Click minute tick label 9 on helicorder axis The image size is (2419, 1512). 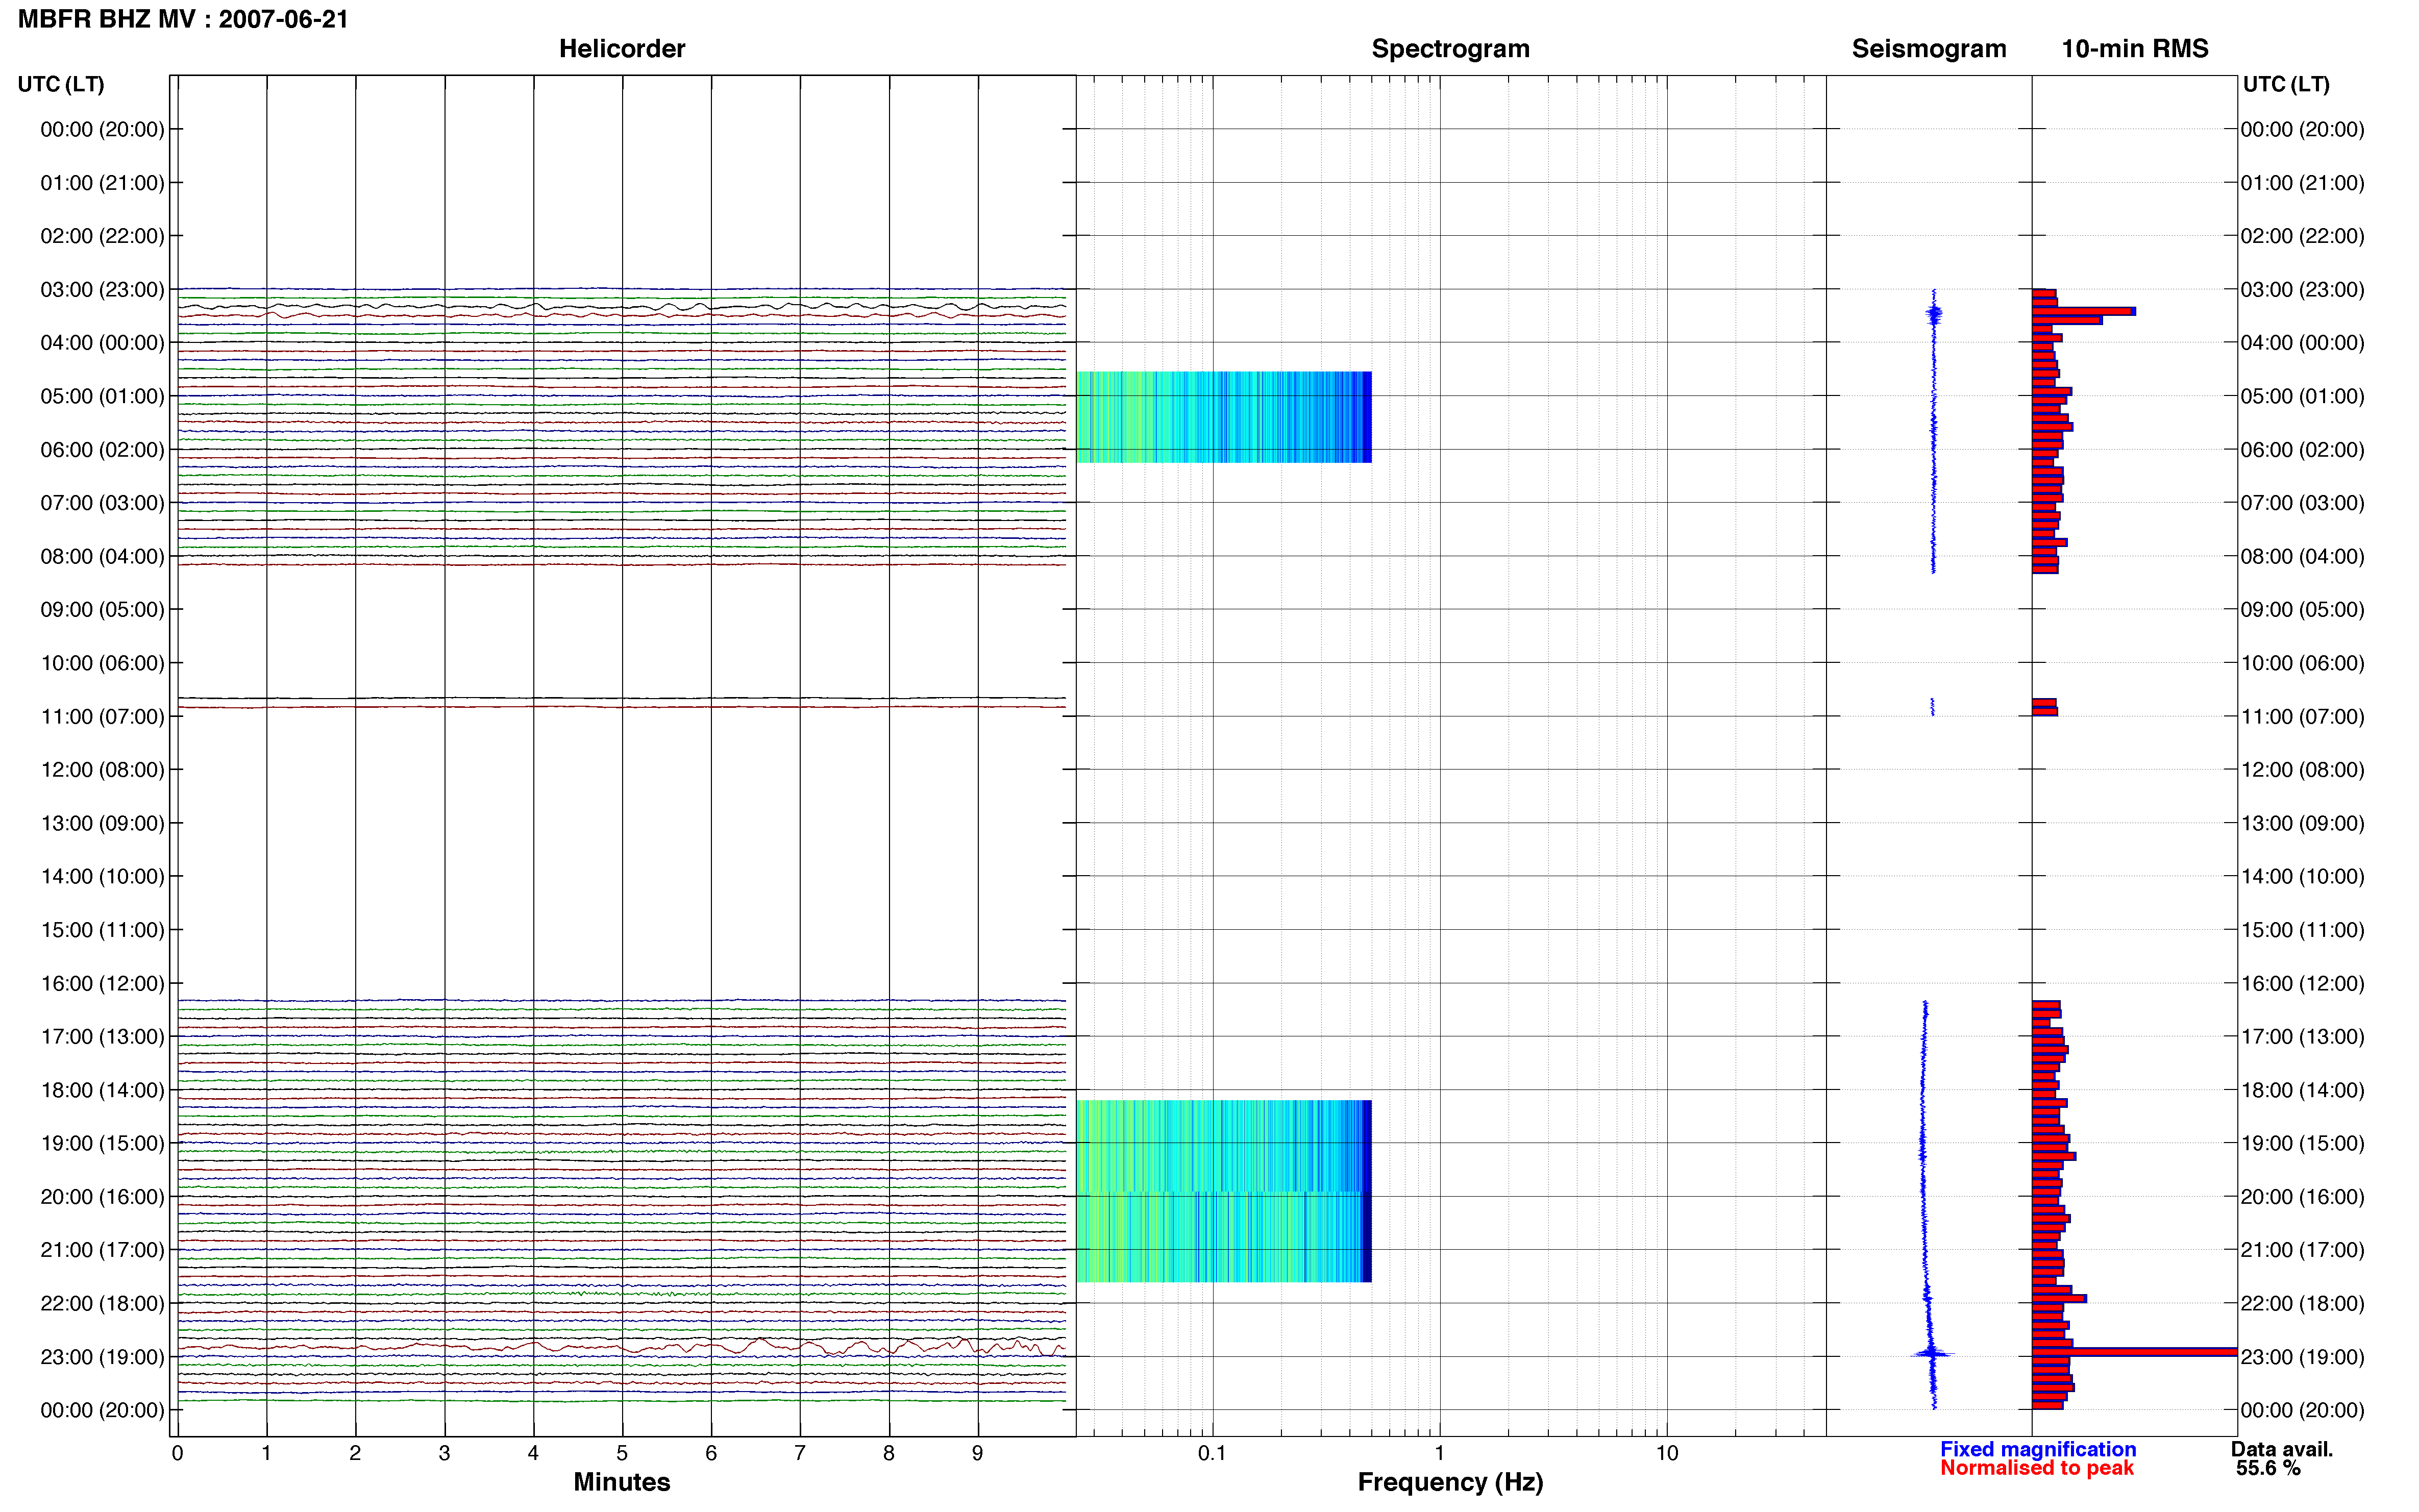[x=978, y=1453]
